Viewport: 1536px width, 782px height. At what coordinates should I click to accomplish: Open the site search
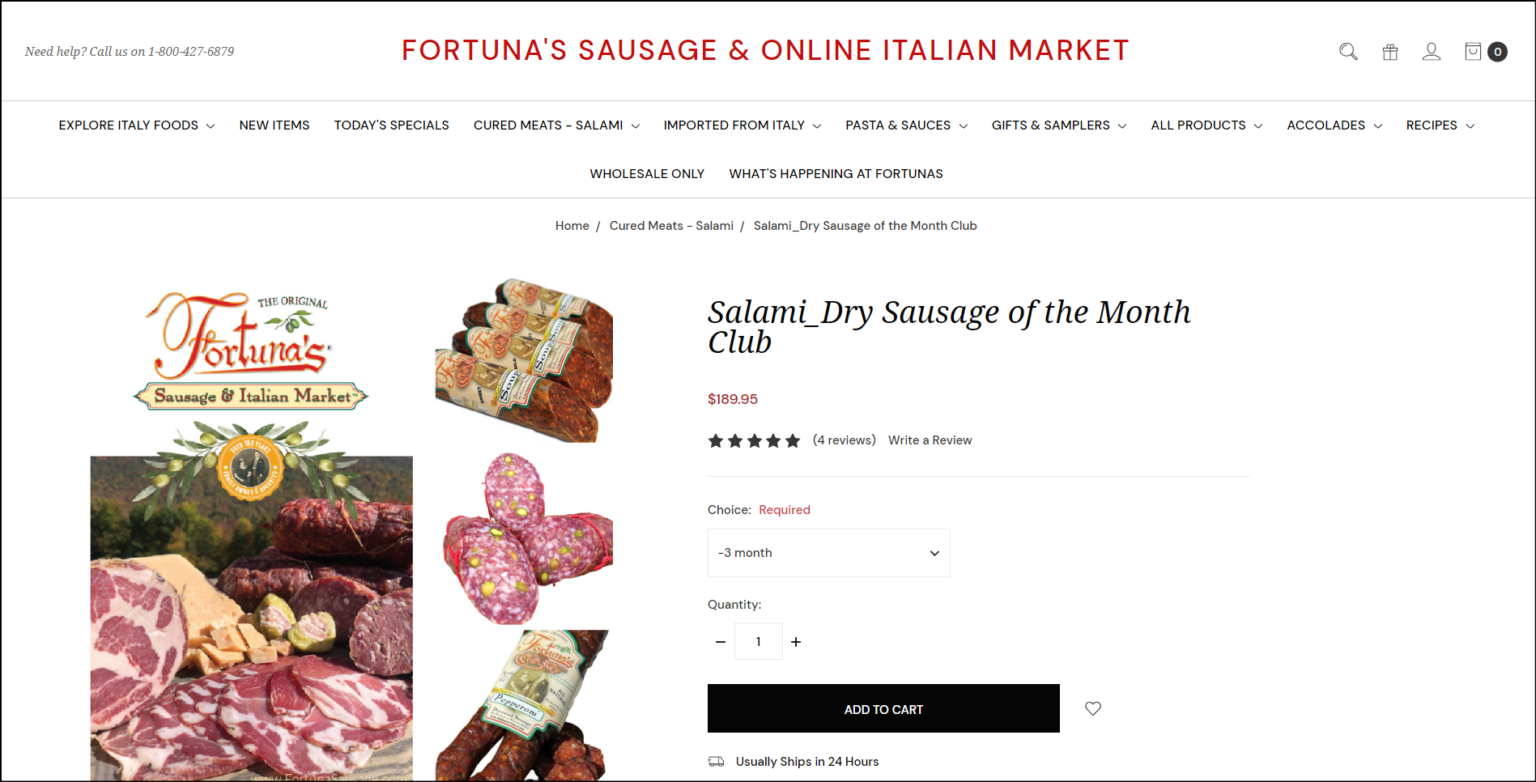(1348, 51)
